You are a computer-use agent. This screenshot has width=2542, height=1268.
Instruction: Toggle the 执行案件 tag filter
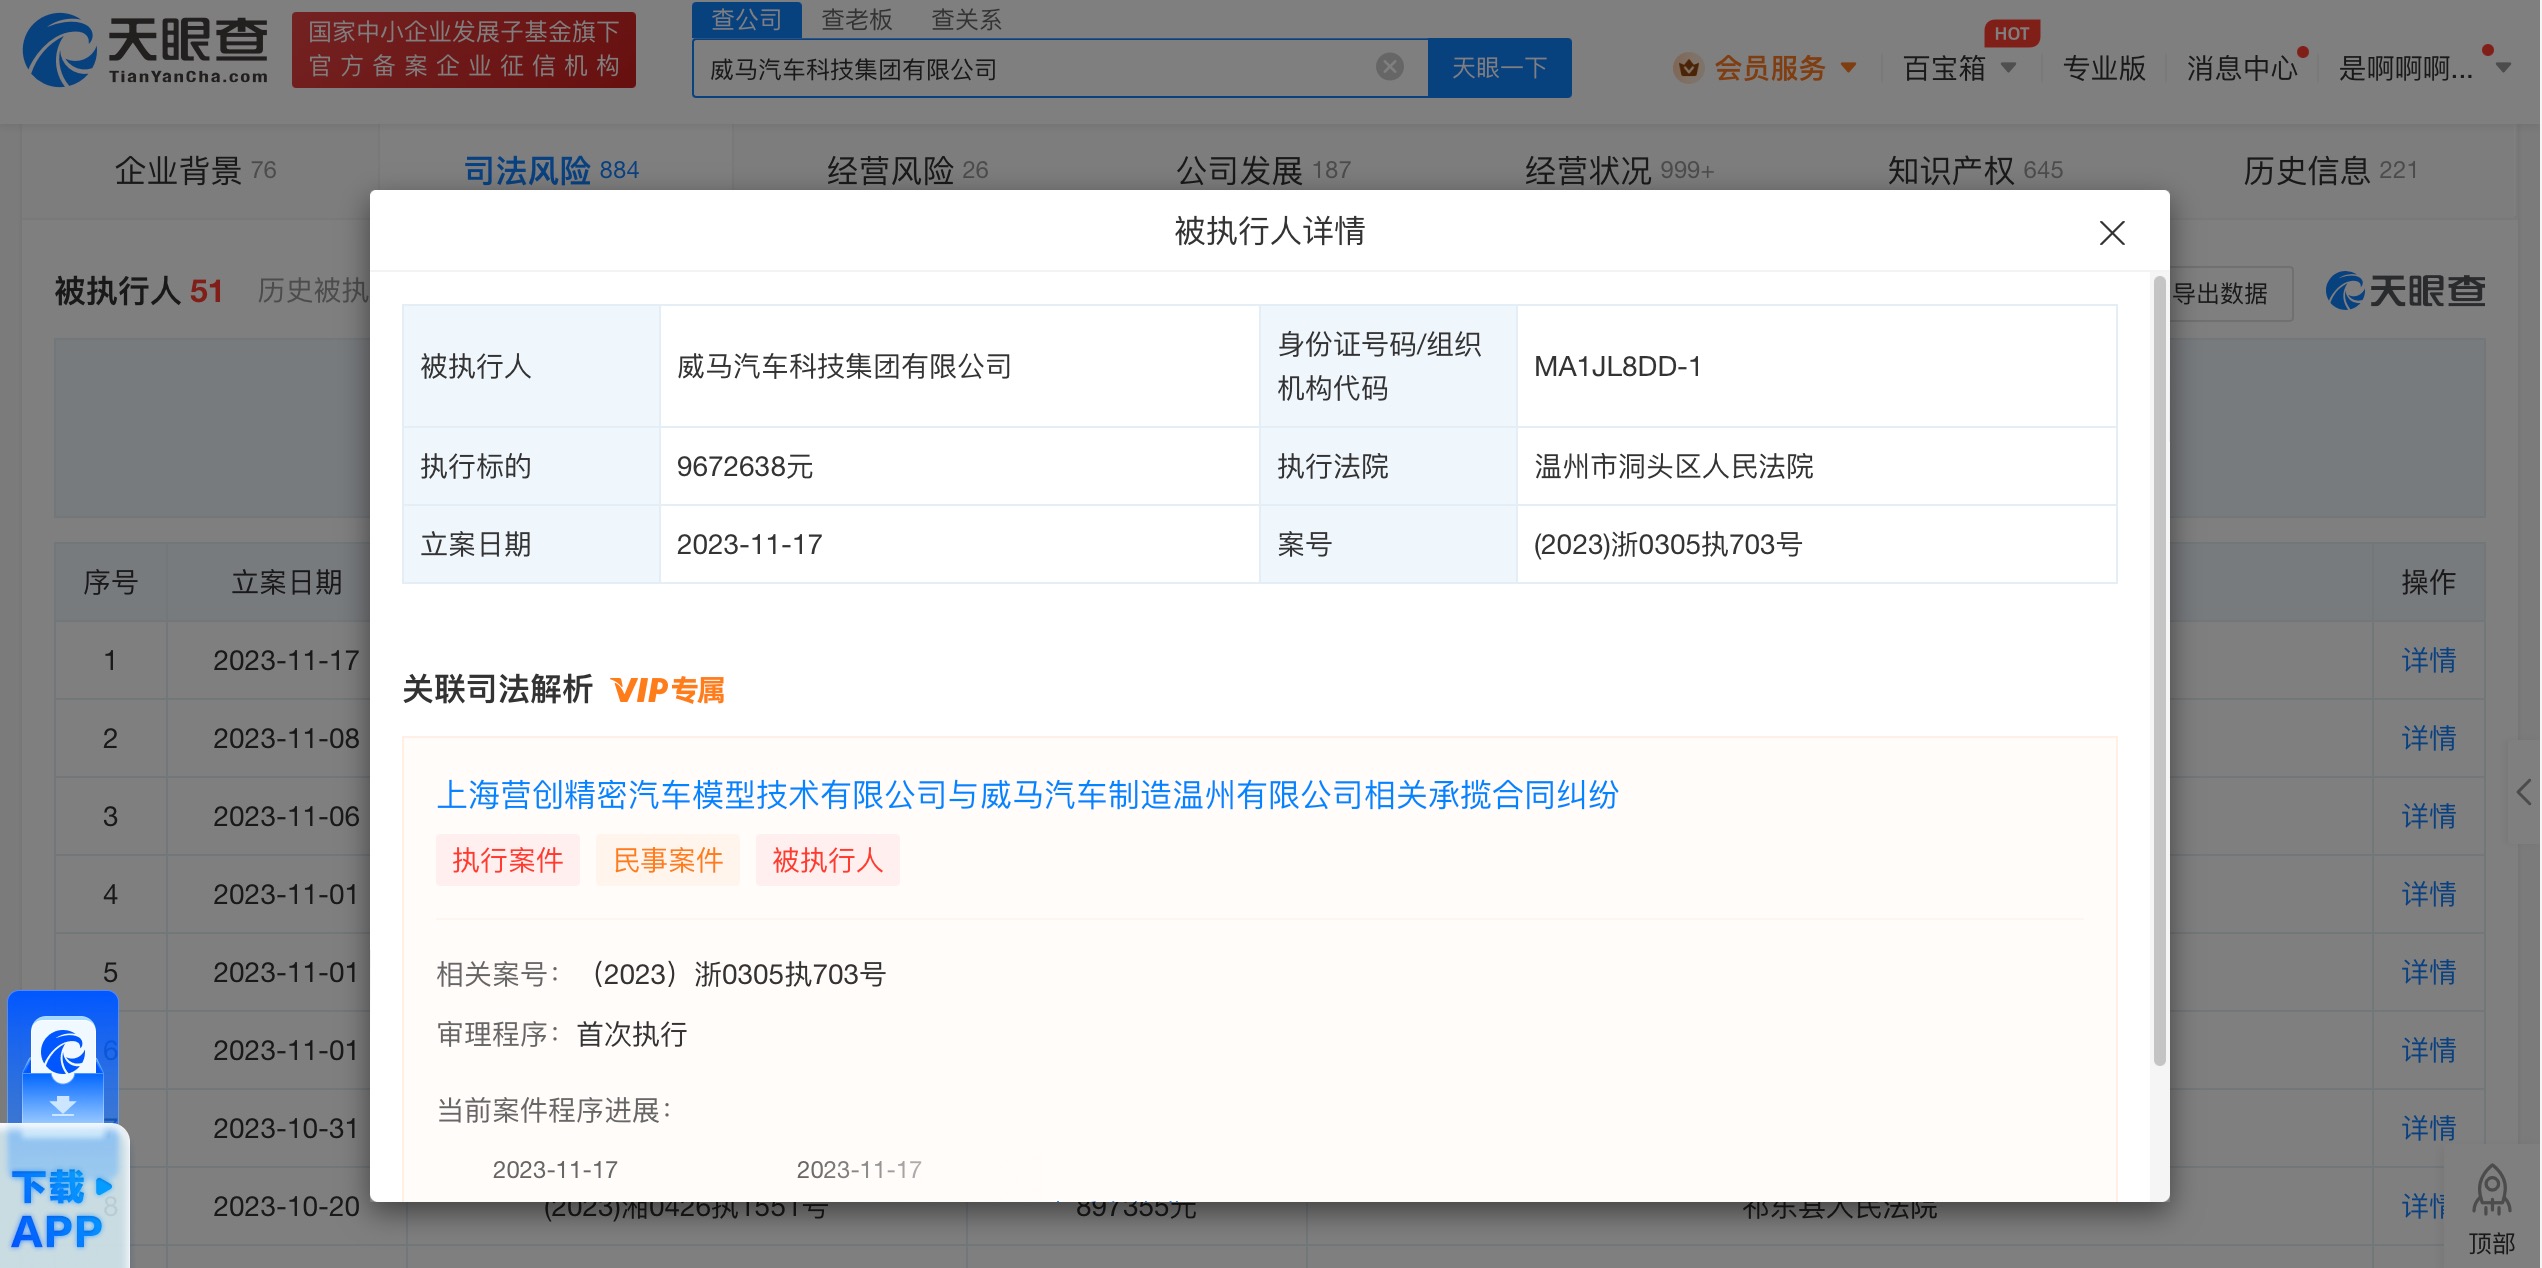point(507,860)
